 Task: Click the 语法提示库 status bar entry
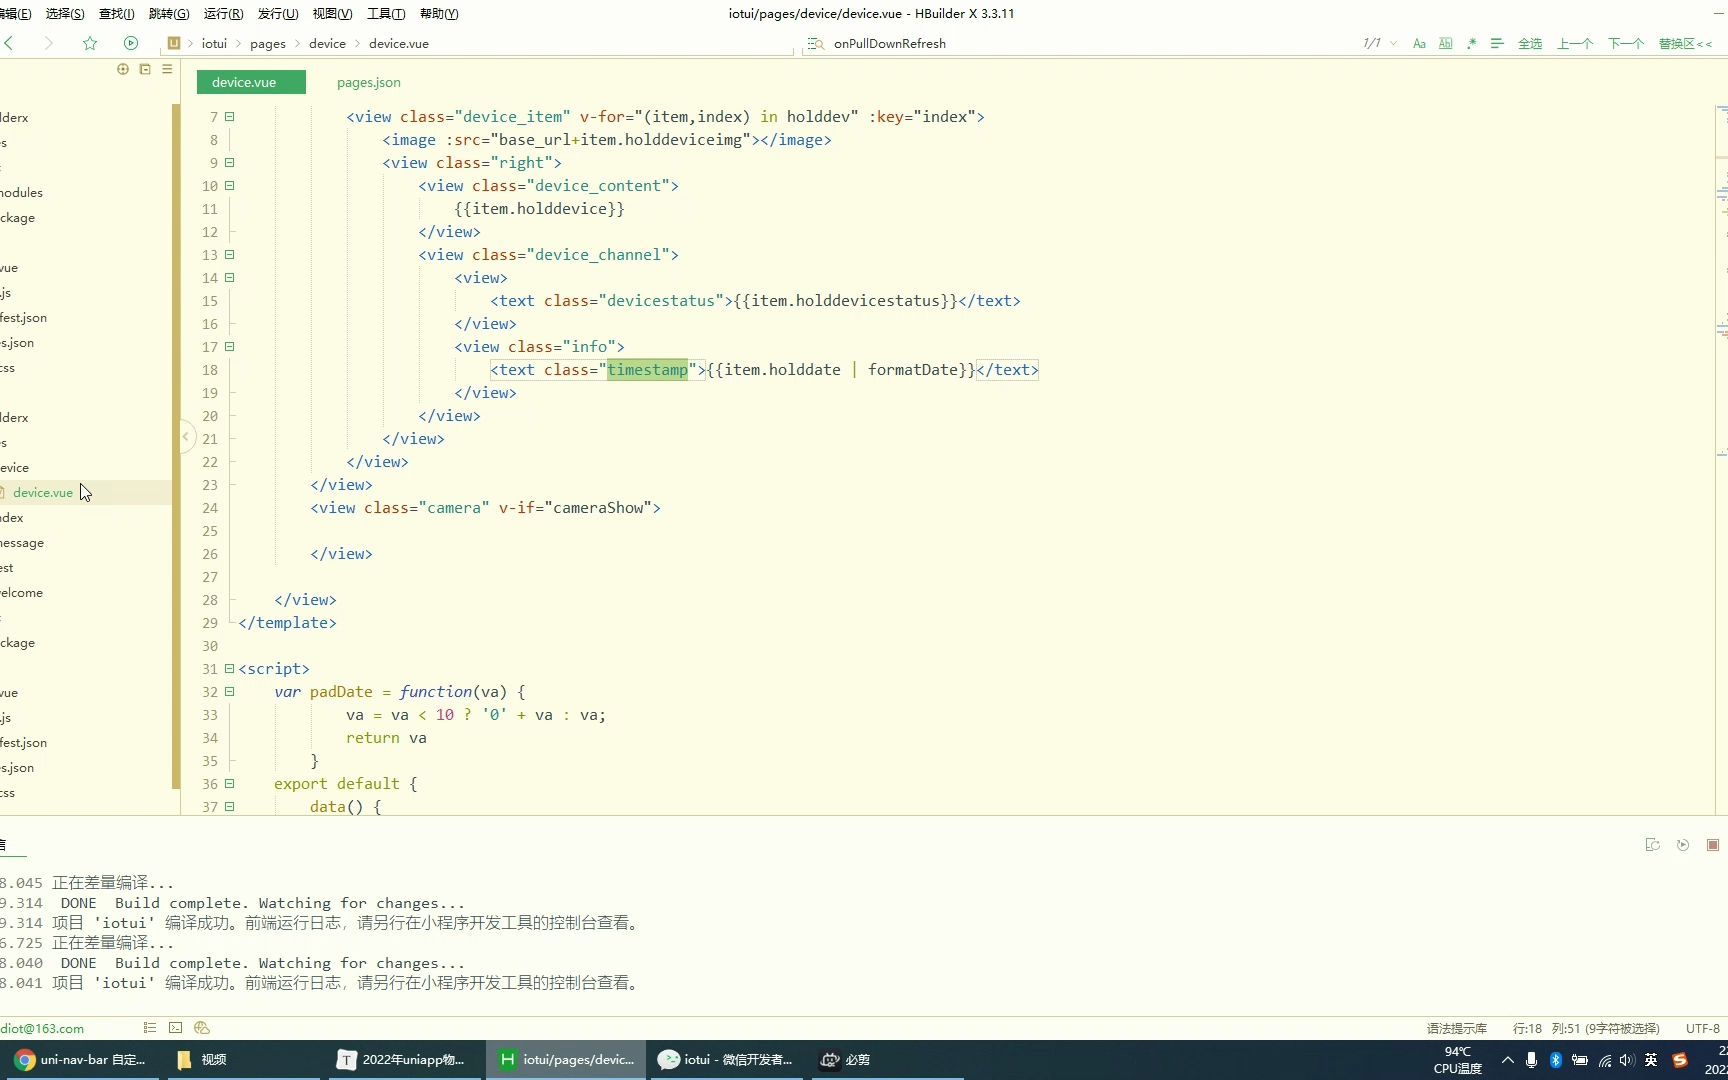[x=1457, y=1028]
